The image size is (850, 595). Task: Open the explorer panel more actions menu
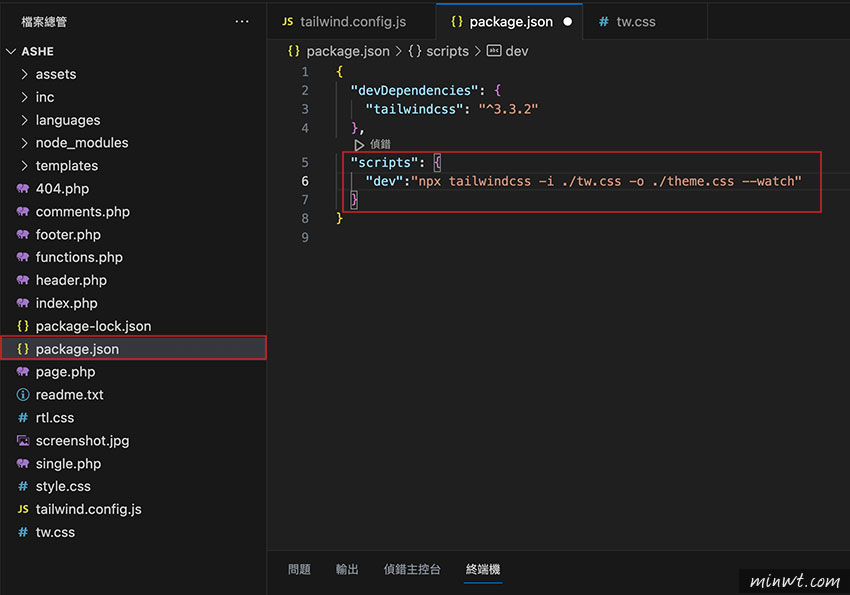[x=242, y=22]
